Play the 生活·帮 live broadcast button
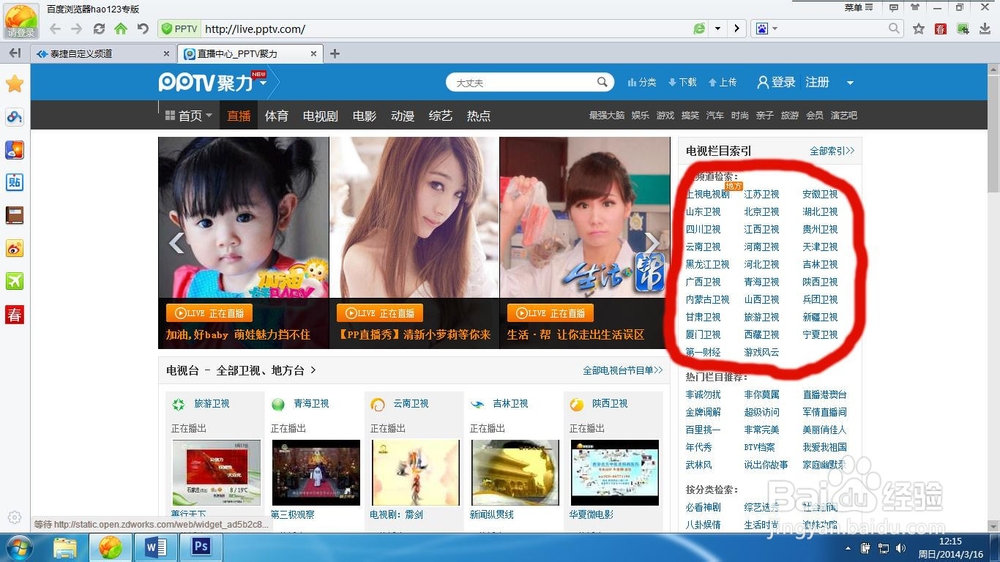 click(x=550, y=313)
